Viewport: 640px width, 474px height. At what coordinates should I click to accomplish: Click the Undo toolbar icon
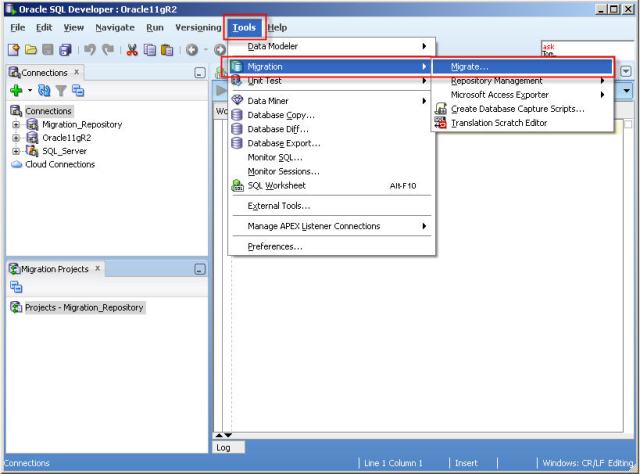pos(90,50)
